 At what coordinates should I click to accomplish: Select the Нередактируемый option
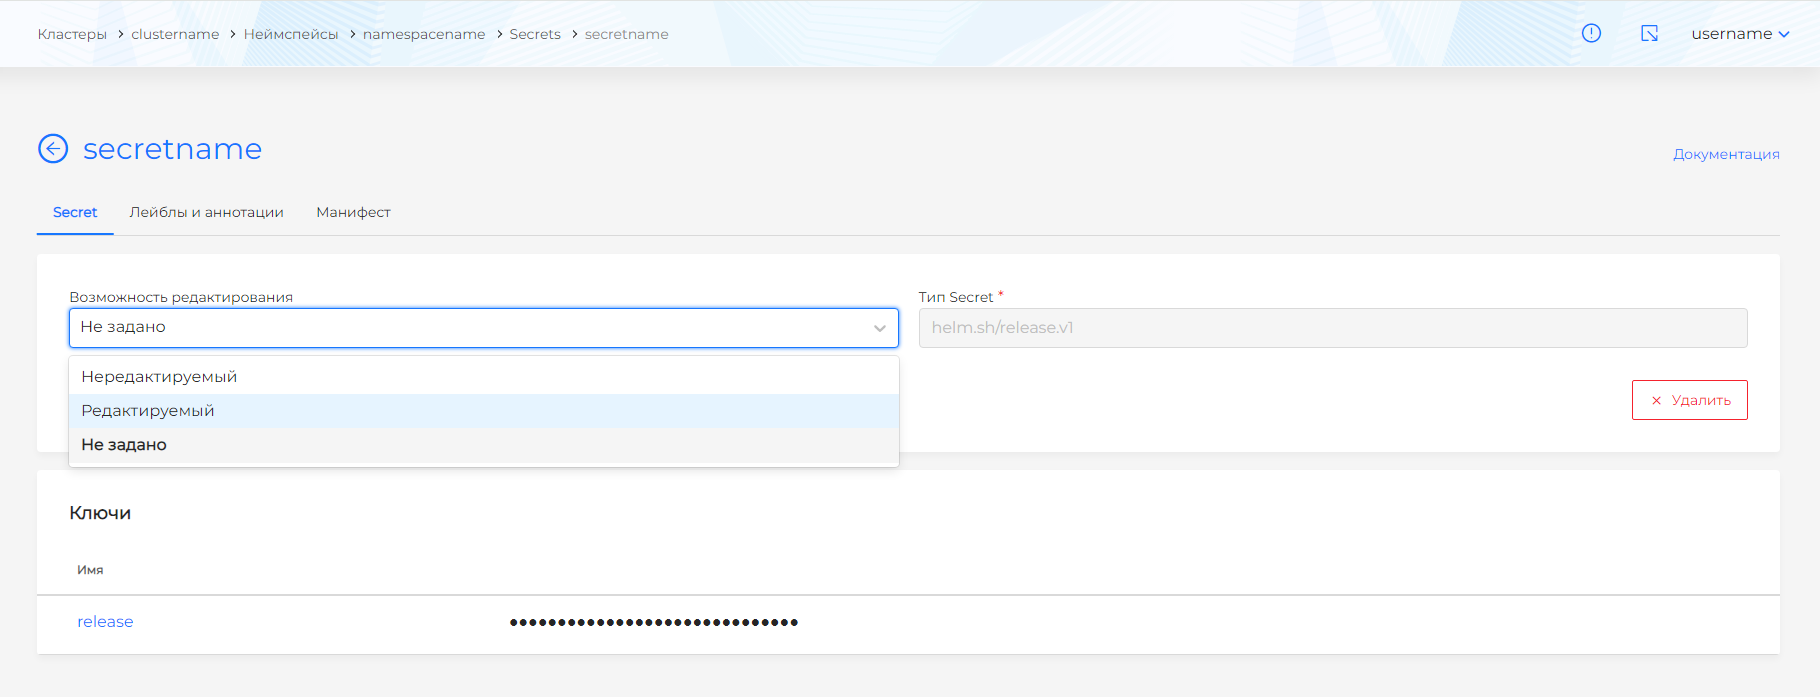(x=159, y=377)
